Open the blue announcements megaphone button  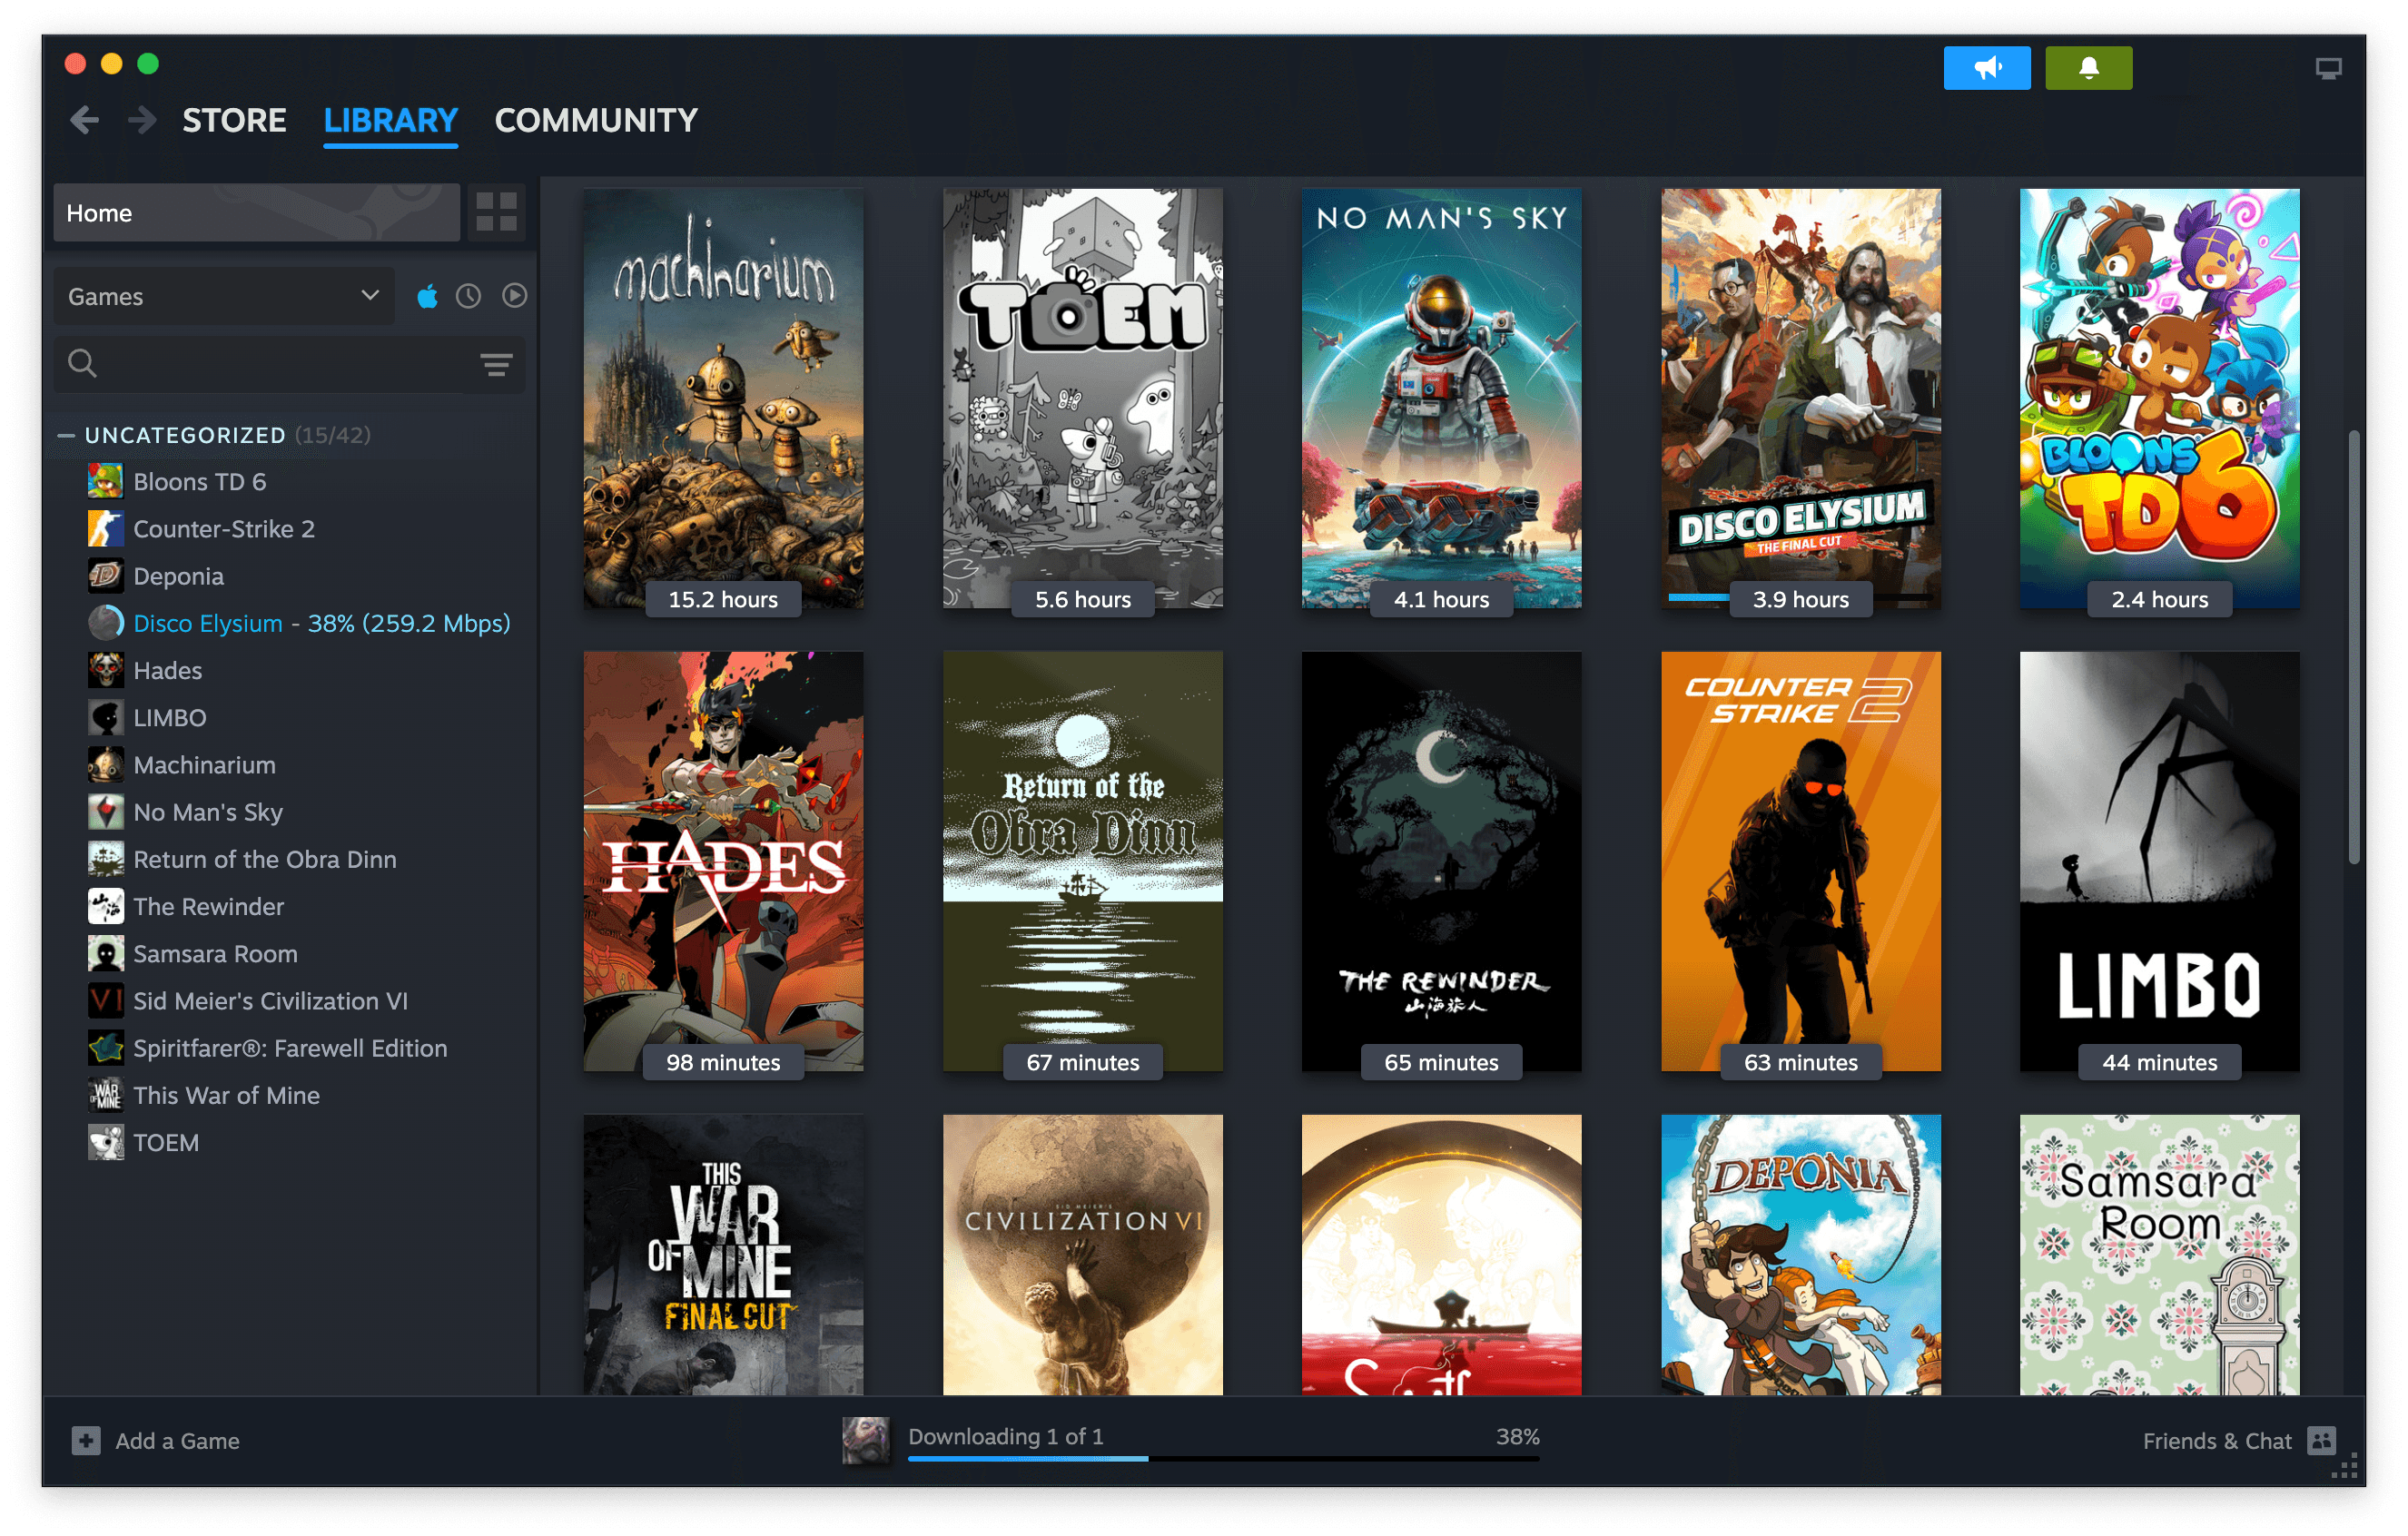point(1986,68)
